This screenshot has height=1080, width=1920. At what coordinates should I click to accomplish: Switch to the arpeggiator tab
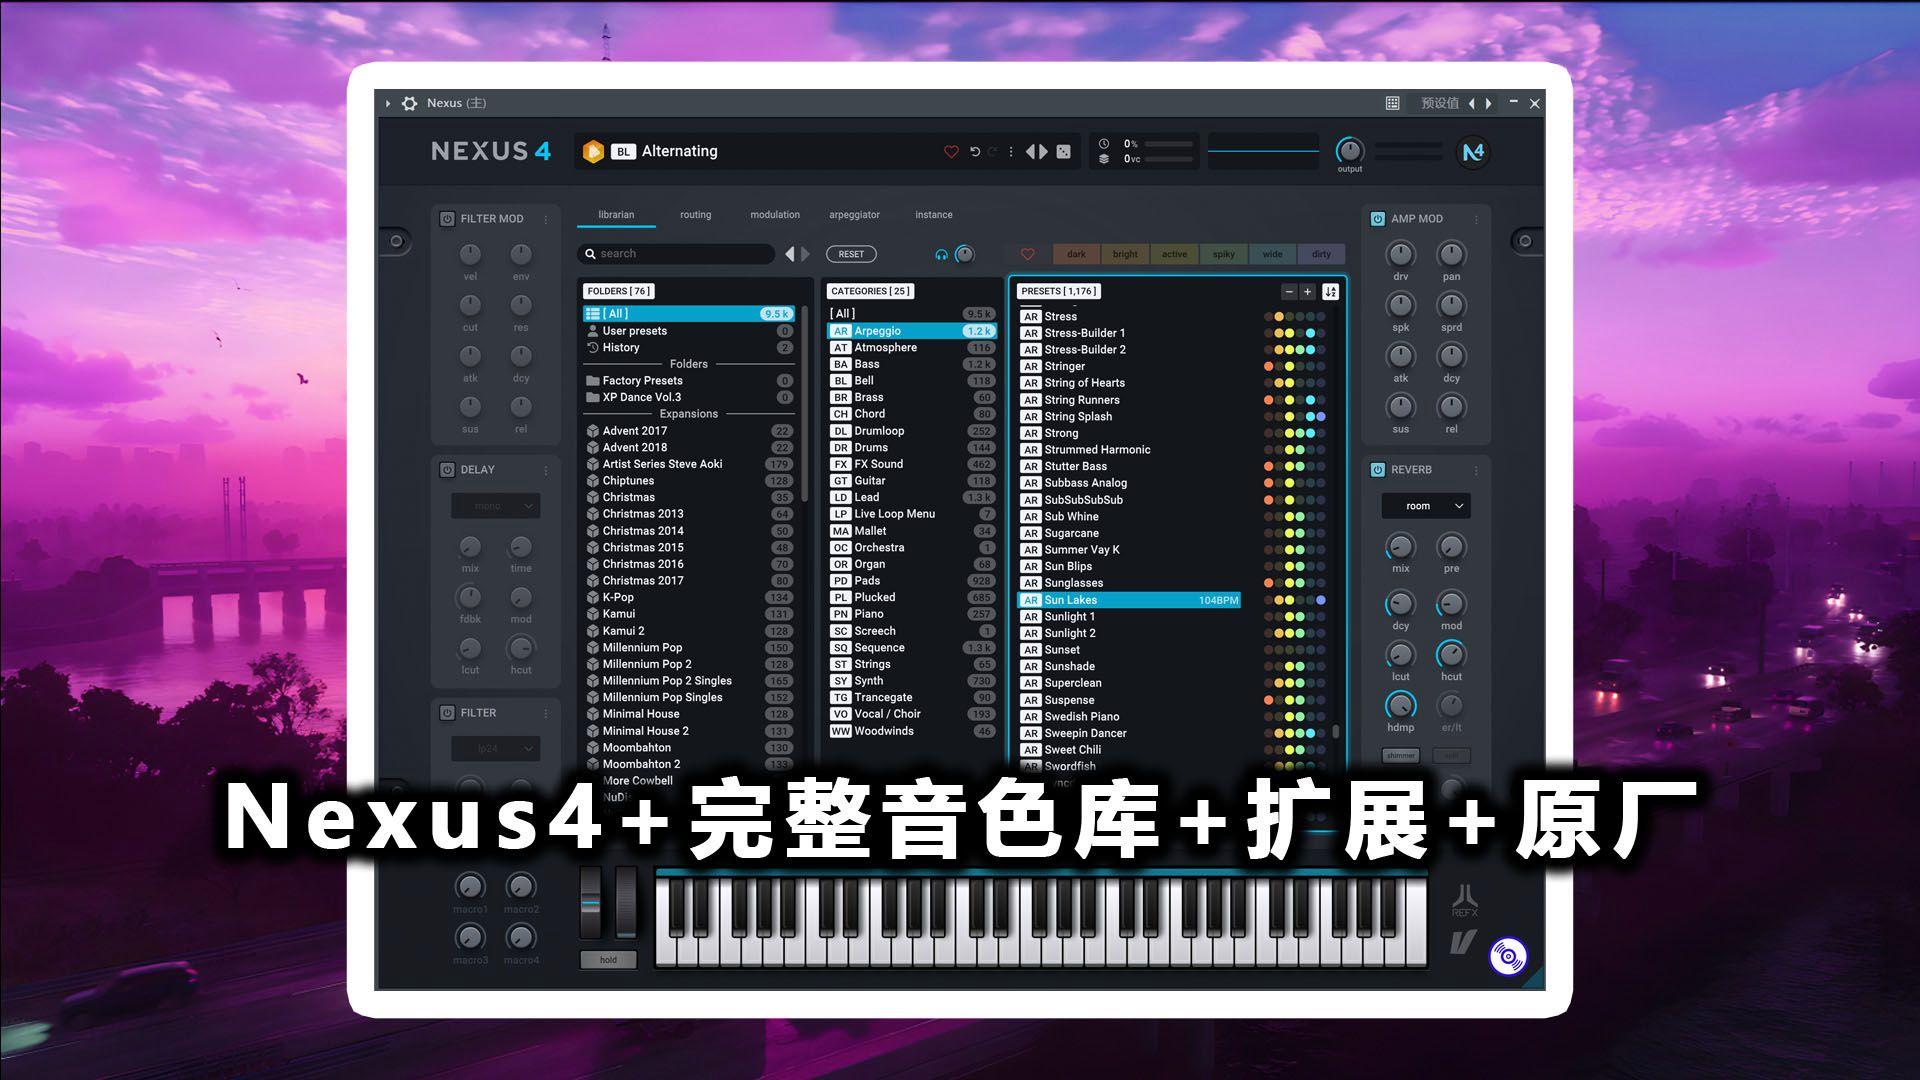coord(854,215)
